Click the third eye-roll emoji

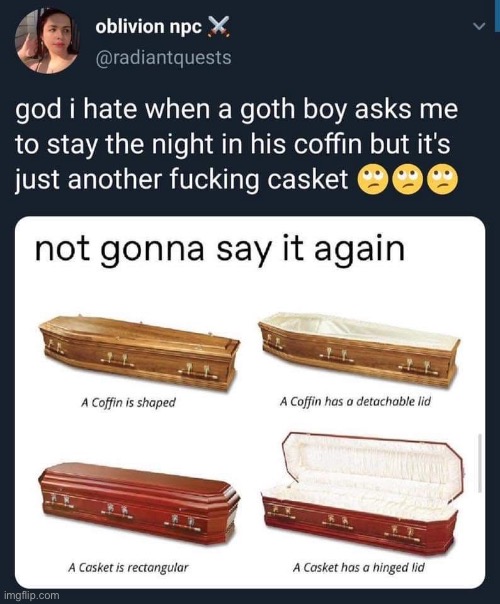pos(446,181)
